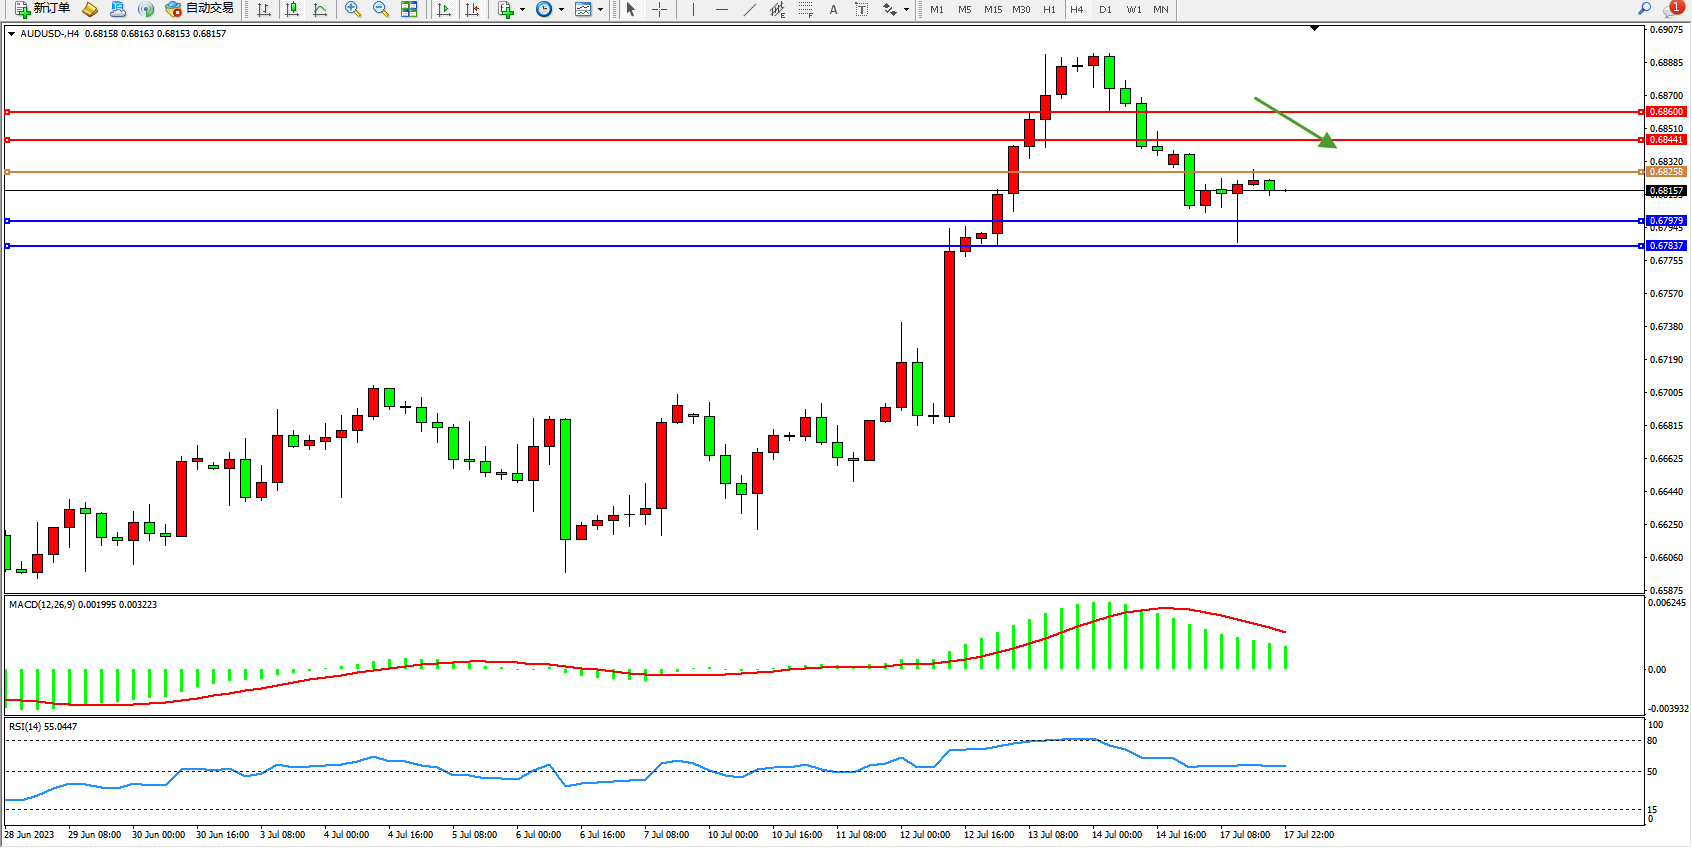Click the red 0.68600 price level label

tap(1666, 112)
